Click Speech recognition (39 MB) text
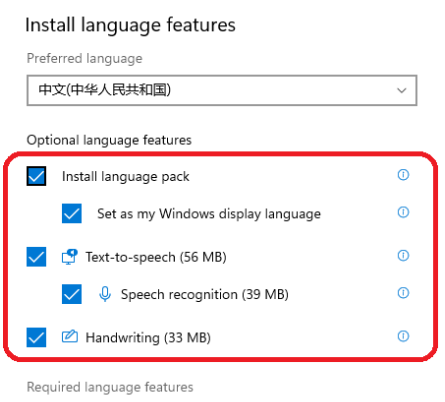This screenshot has height=402, width=445. (x=205, y=295)
